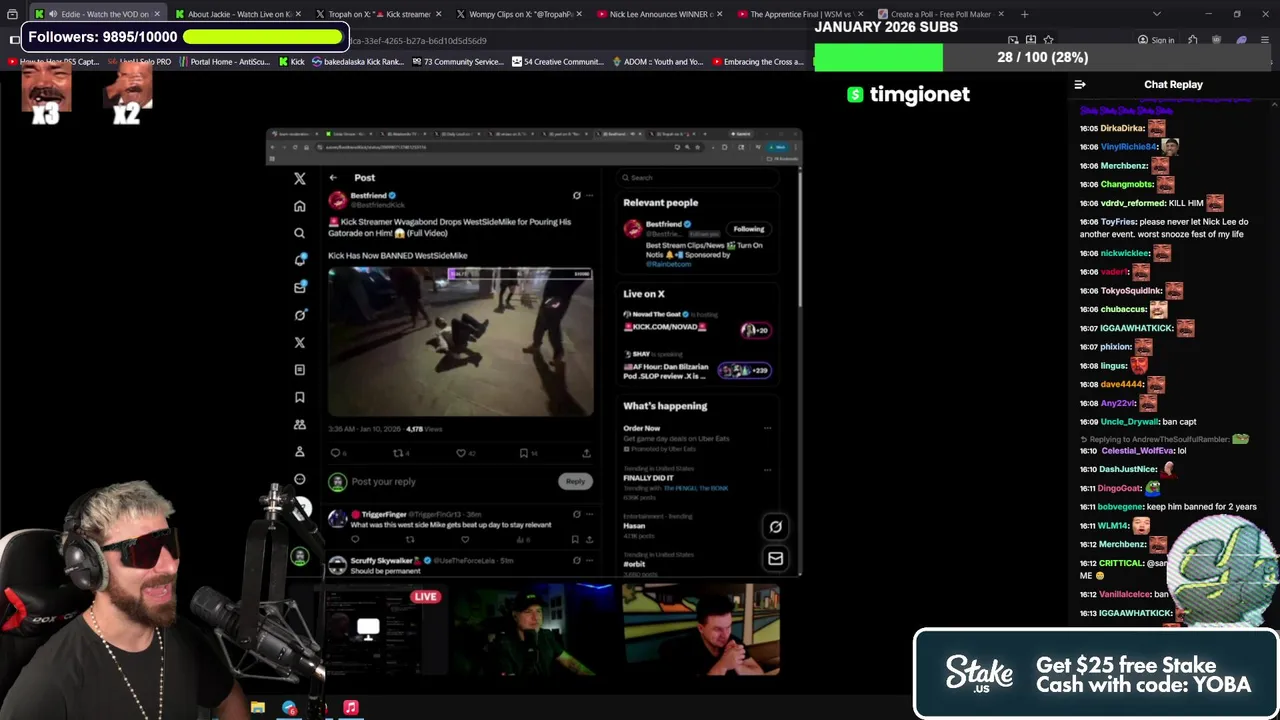Share the Bestfriend post
The height and width of the screenshot is (720, 1280).
coord(586,453)
